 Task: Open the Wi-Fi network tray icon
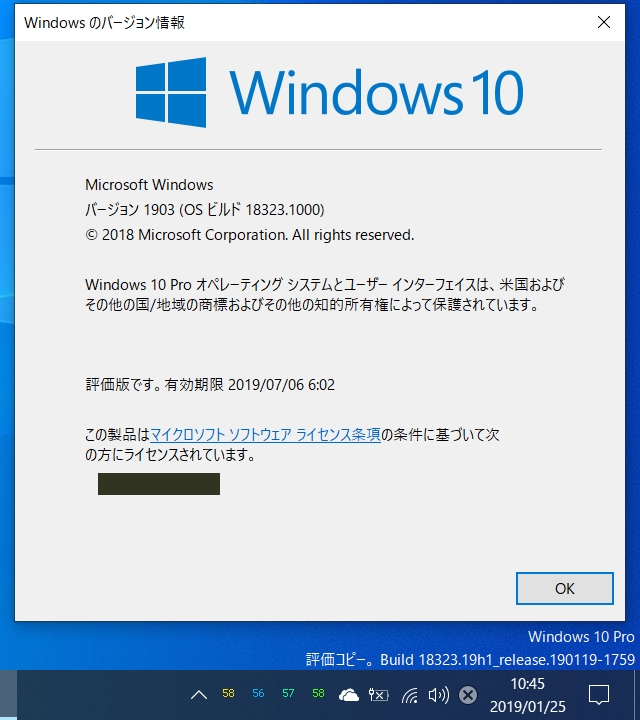pos(410,695)
